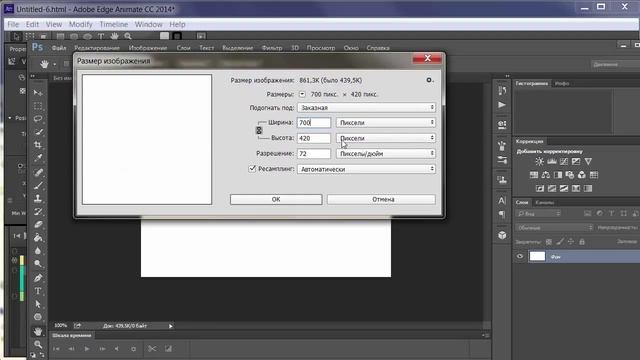Open the Фильтр menu in Photoshop
Image resolution: width=640 pixels, height=360 pixels.
(272, 48)
